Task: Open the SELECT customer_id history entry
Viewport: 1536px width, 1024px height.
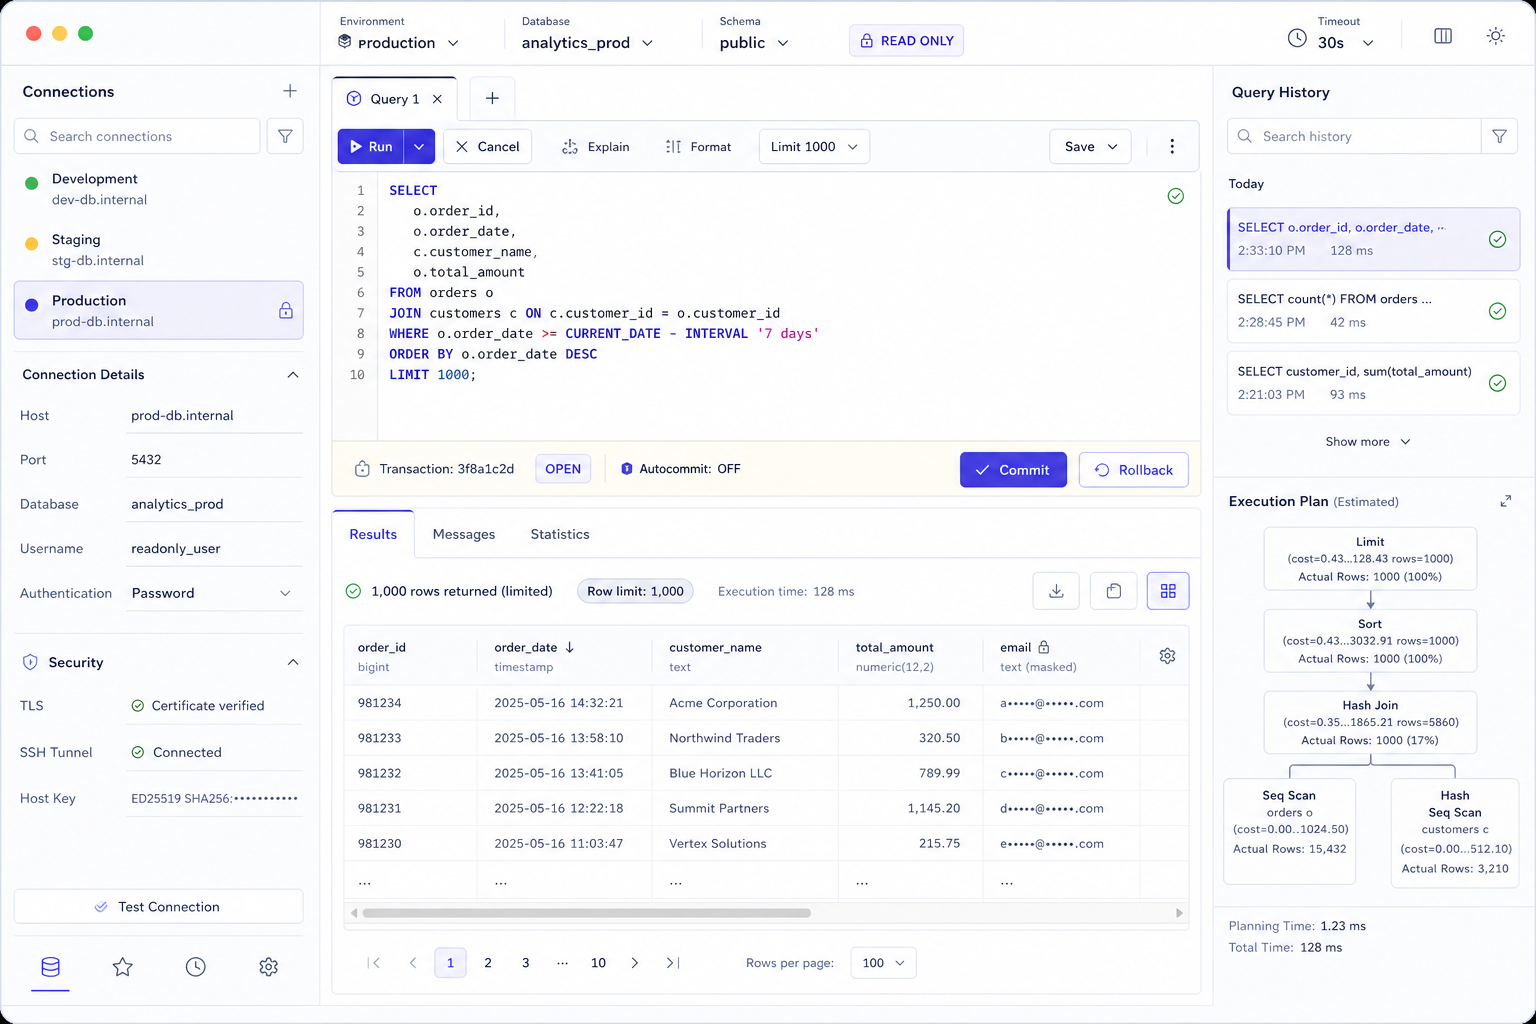Action: click(1373, 383)
